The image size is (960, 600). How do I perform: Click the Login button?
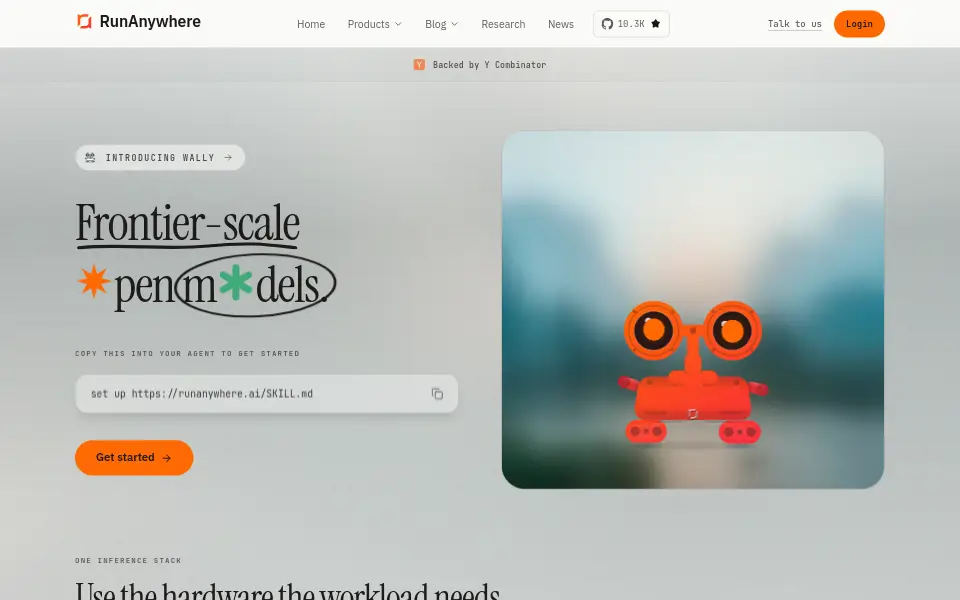(859, 24)
